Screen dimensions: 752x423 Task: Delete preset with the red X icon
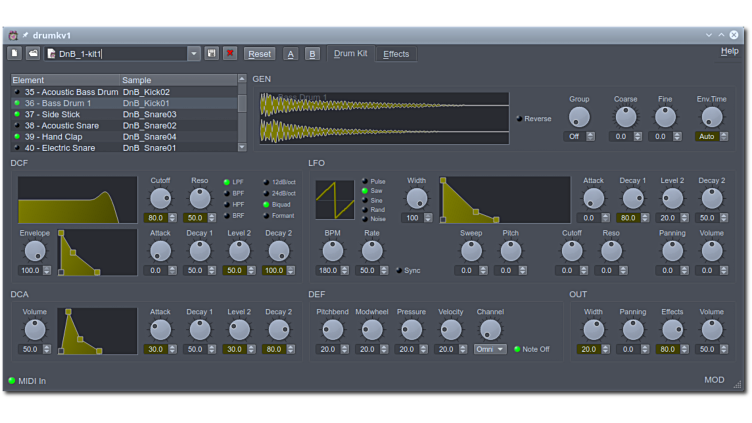230,54
